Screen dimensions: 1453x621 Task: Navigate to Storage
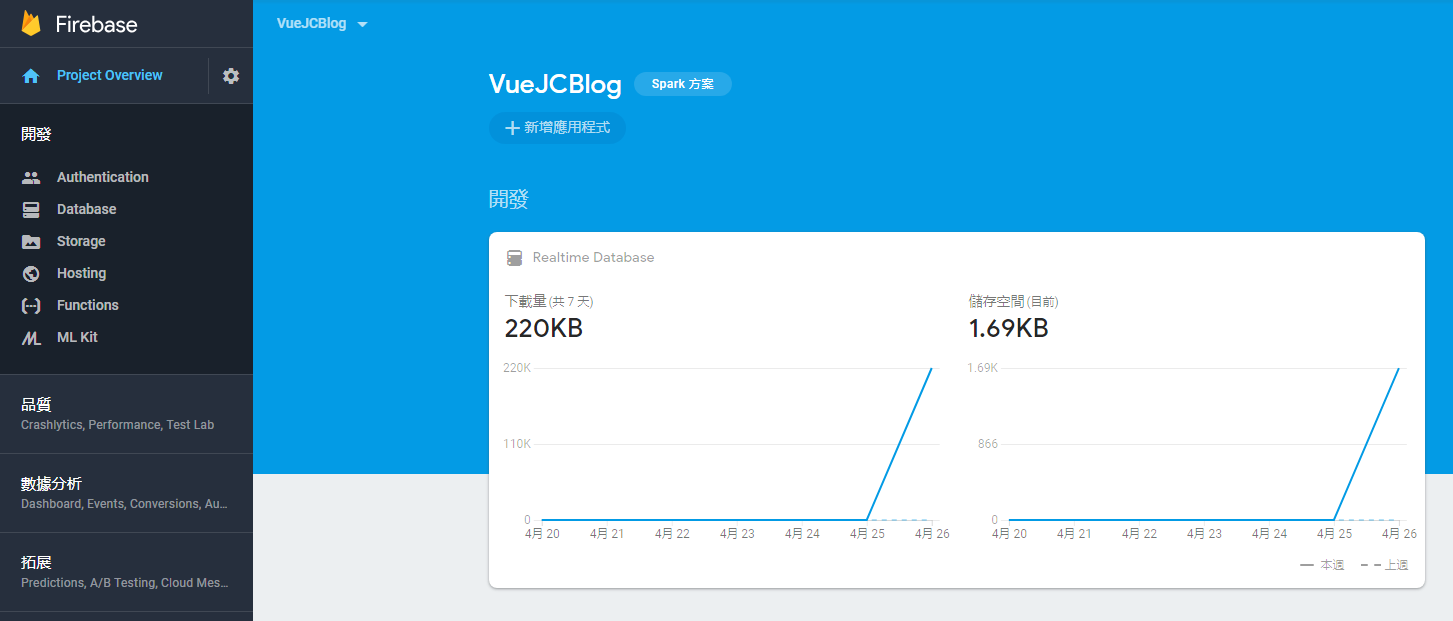[x=81, y=241]
